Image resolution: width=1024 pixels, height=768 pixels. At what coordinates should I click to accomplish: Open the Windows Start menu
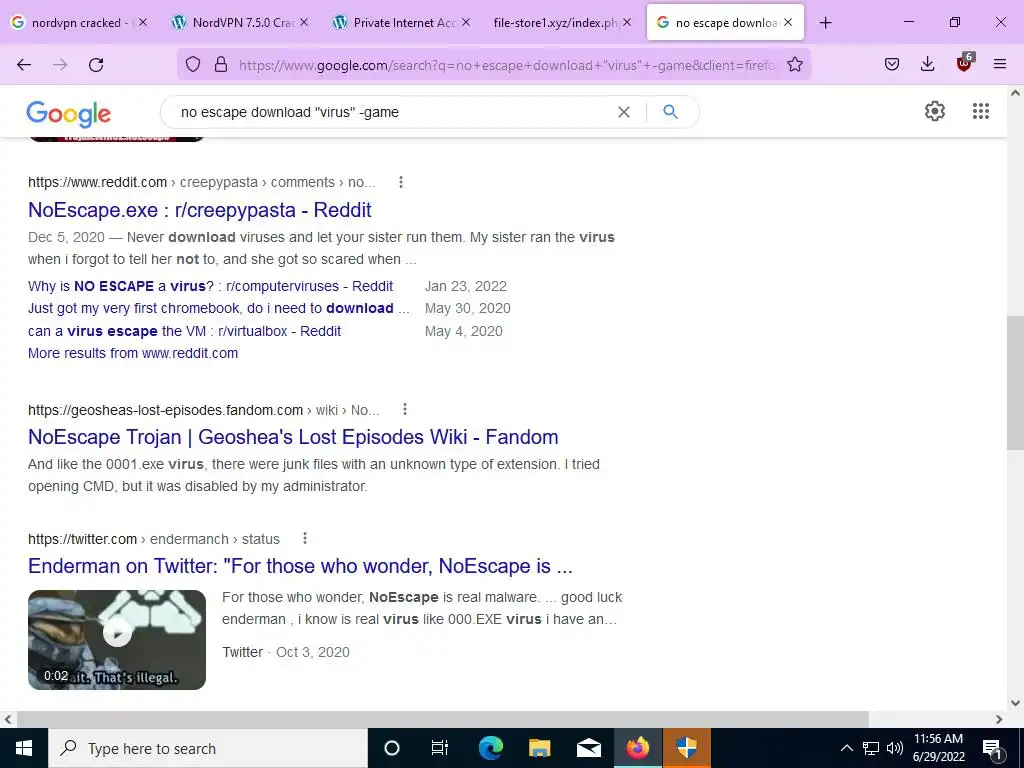[24, 748]
